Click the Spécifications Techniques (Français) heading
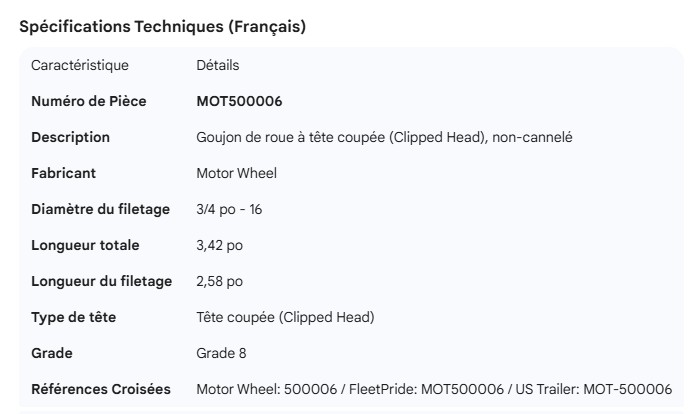Viewport: 689px width, 414px height. pyautogui.click(x=162, y=27)
